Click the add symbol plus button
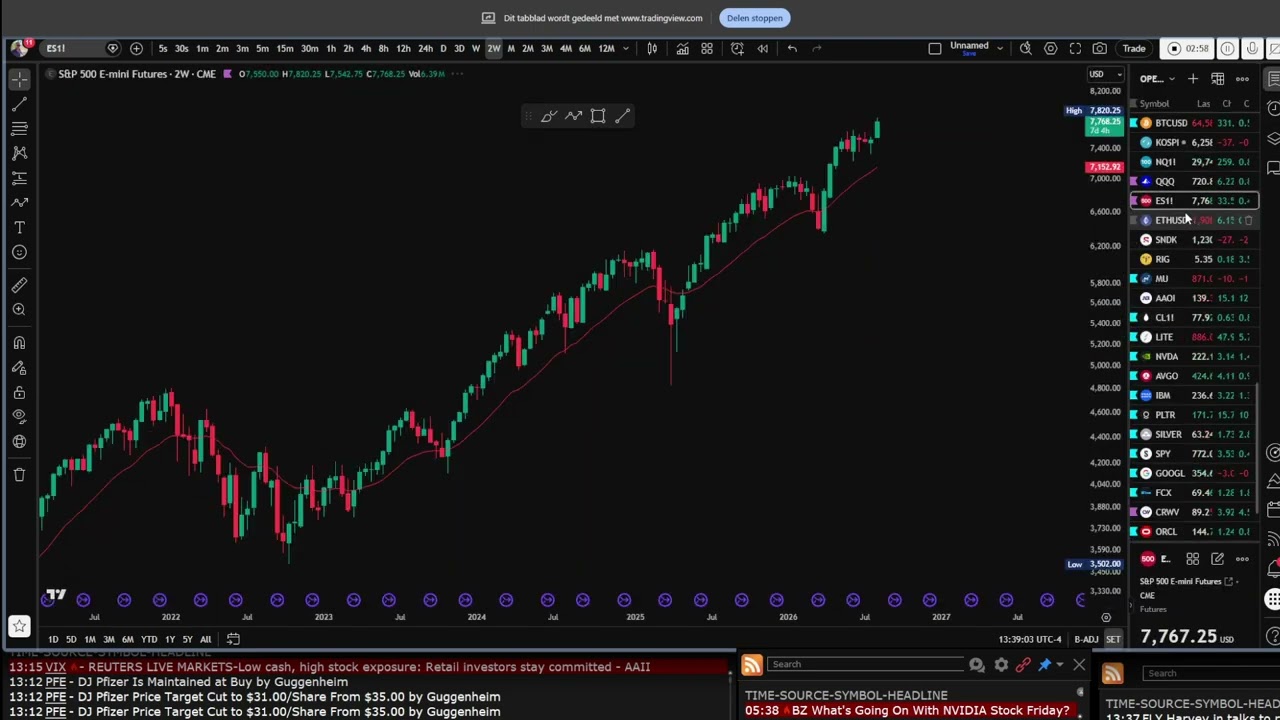This screenshot has width=1280, height=720. tap(136, 48)
